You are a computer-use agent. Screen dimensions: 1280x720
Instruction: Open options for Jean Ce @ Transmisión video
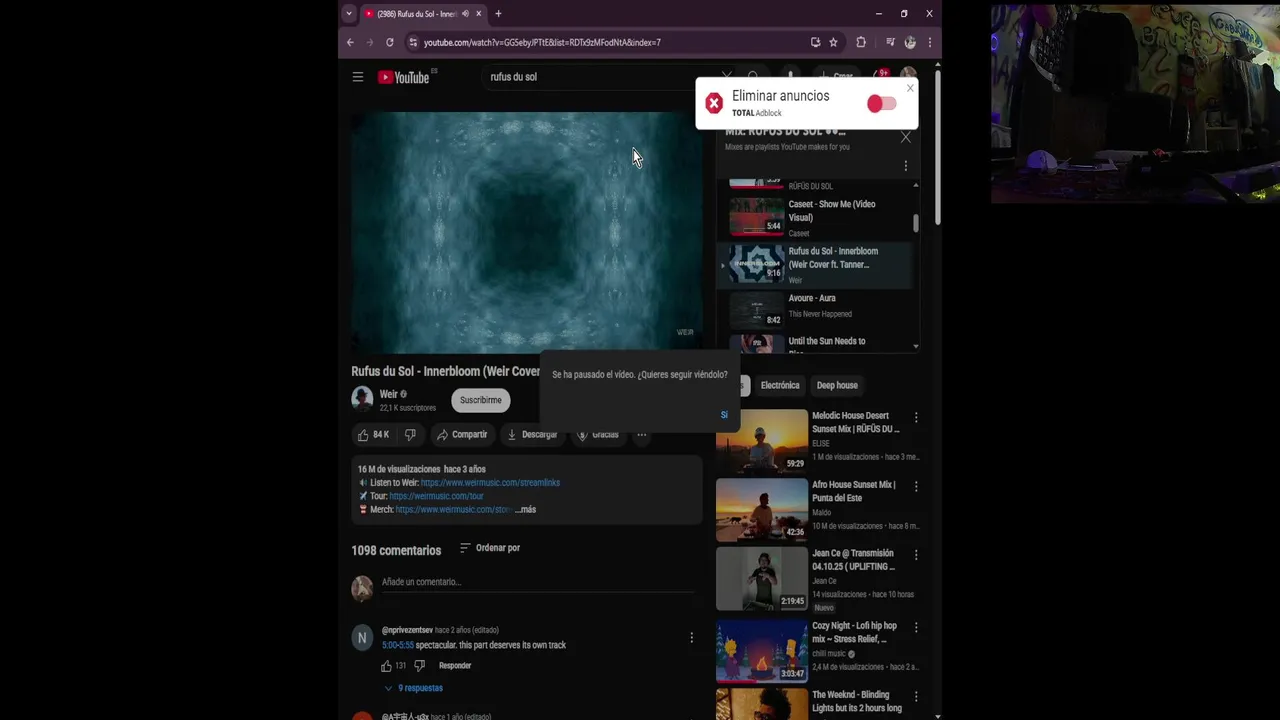click(x=916, y=555)
